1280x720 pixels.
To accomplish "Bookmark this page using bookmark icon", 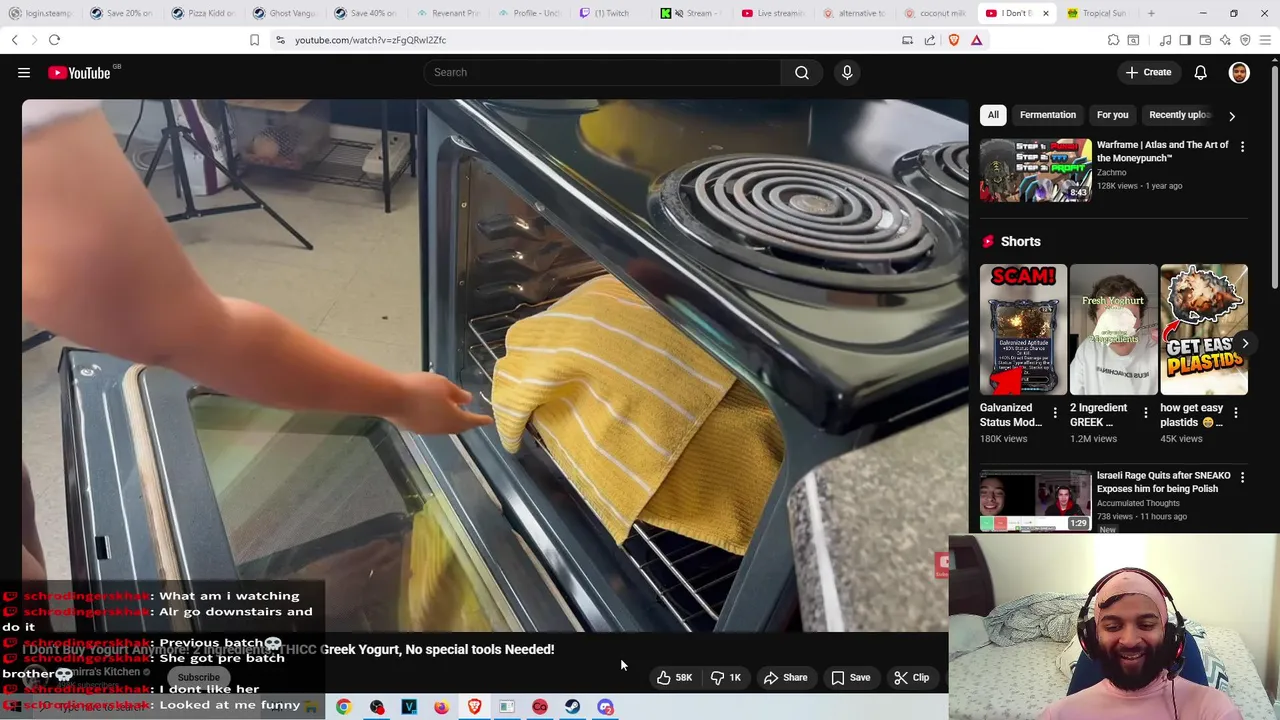I will [254, 40].
